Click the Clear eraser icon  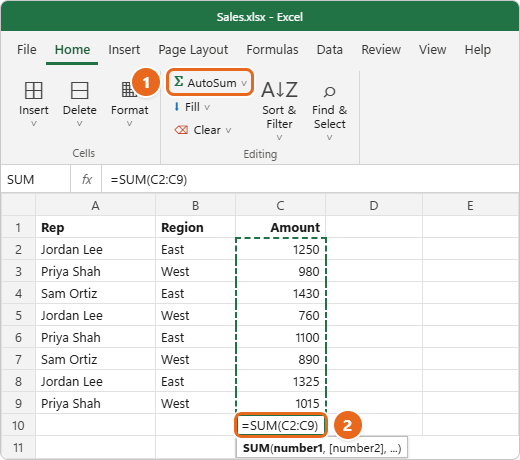(x=181, y=130)
